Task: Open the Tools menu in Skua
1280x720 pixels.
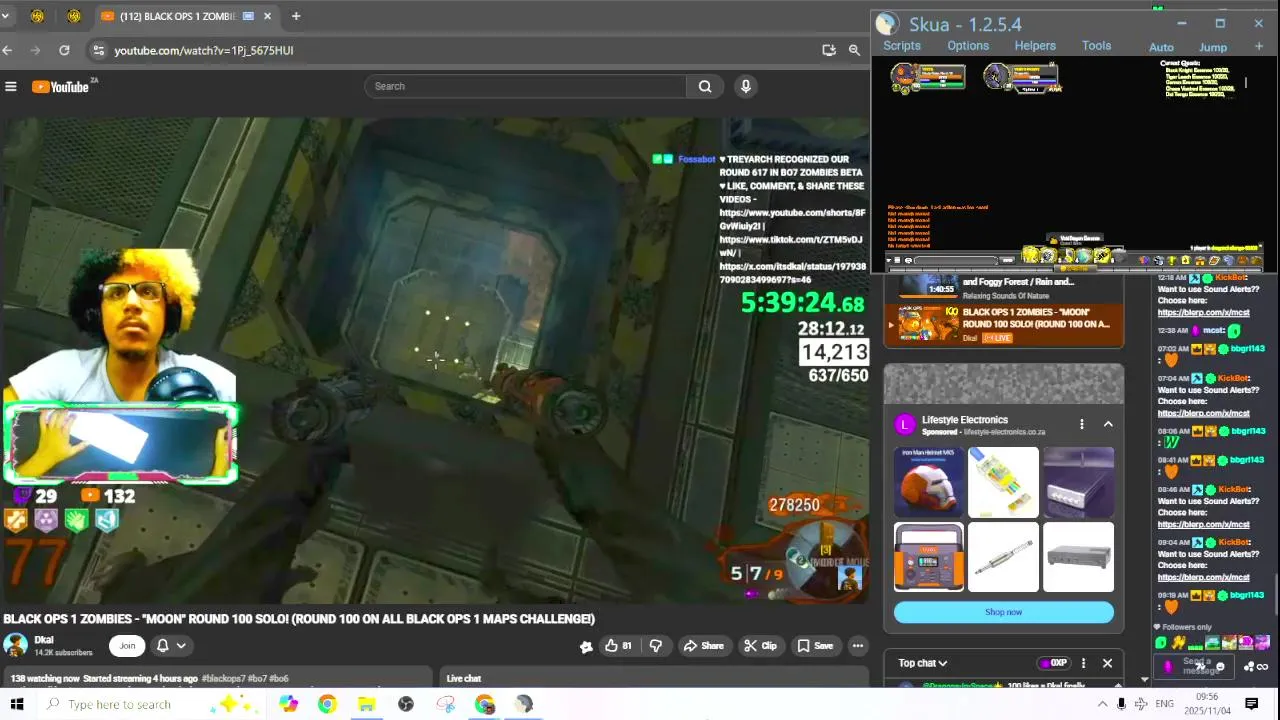Action: click(1096, 46)
